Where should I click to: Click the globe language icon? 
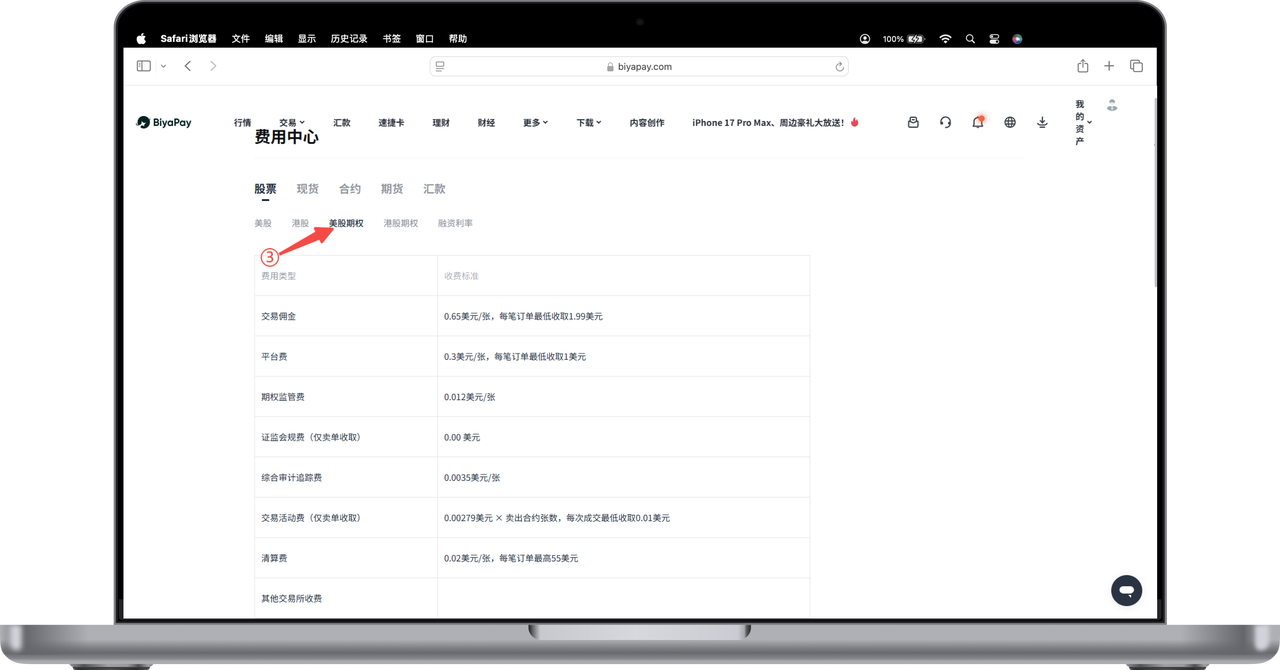click(1010, 122)
